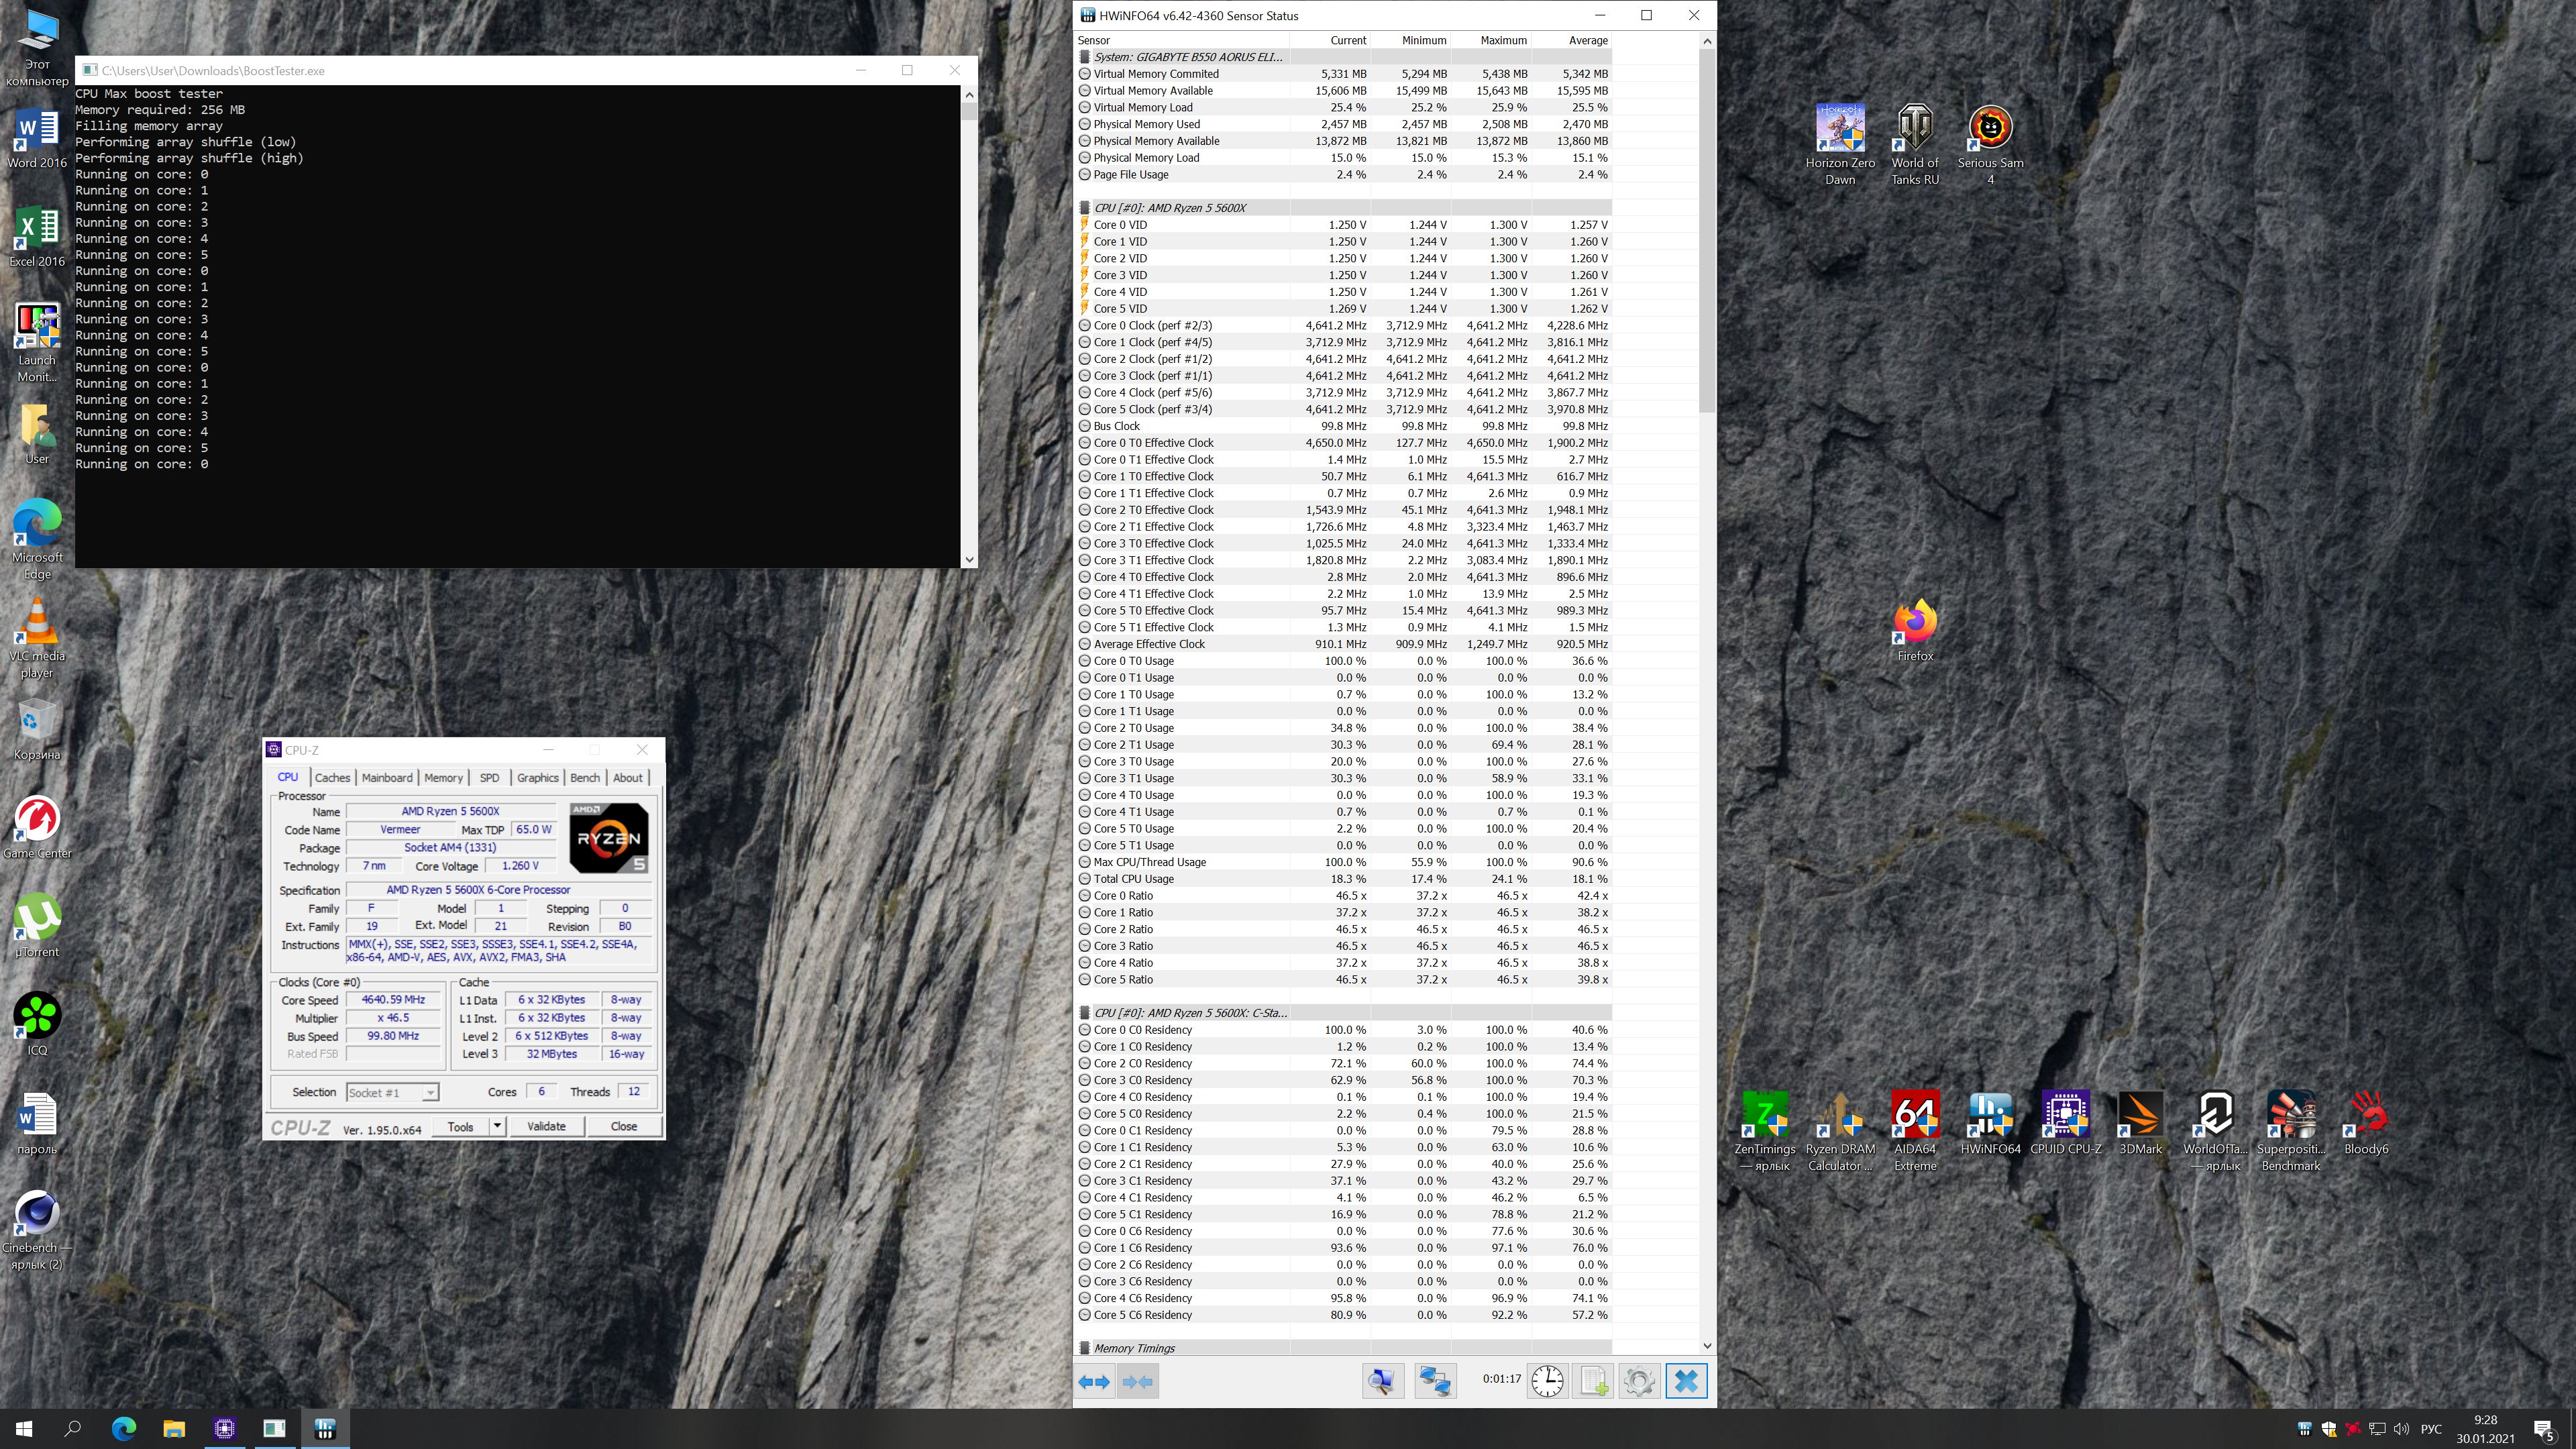2576x1449 pixels.
Task: Click the Average column header
Action: click(x=1587, y=41)
